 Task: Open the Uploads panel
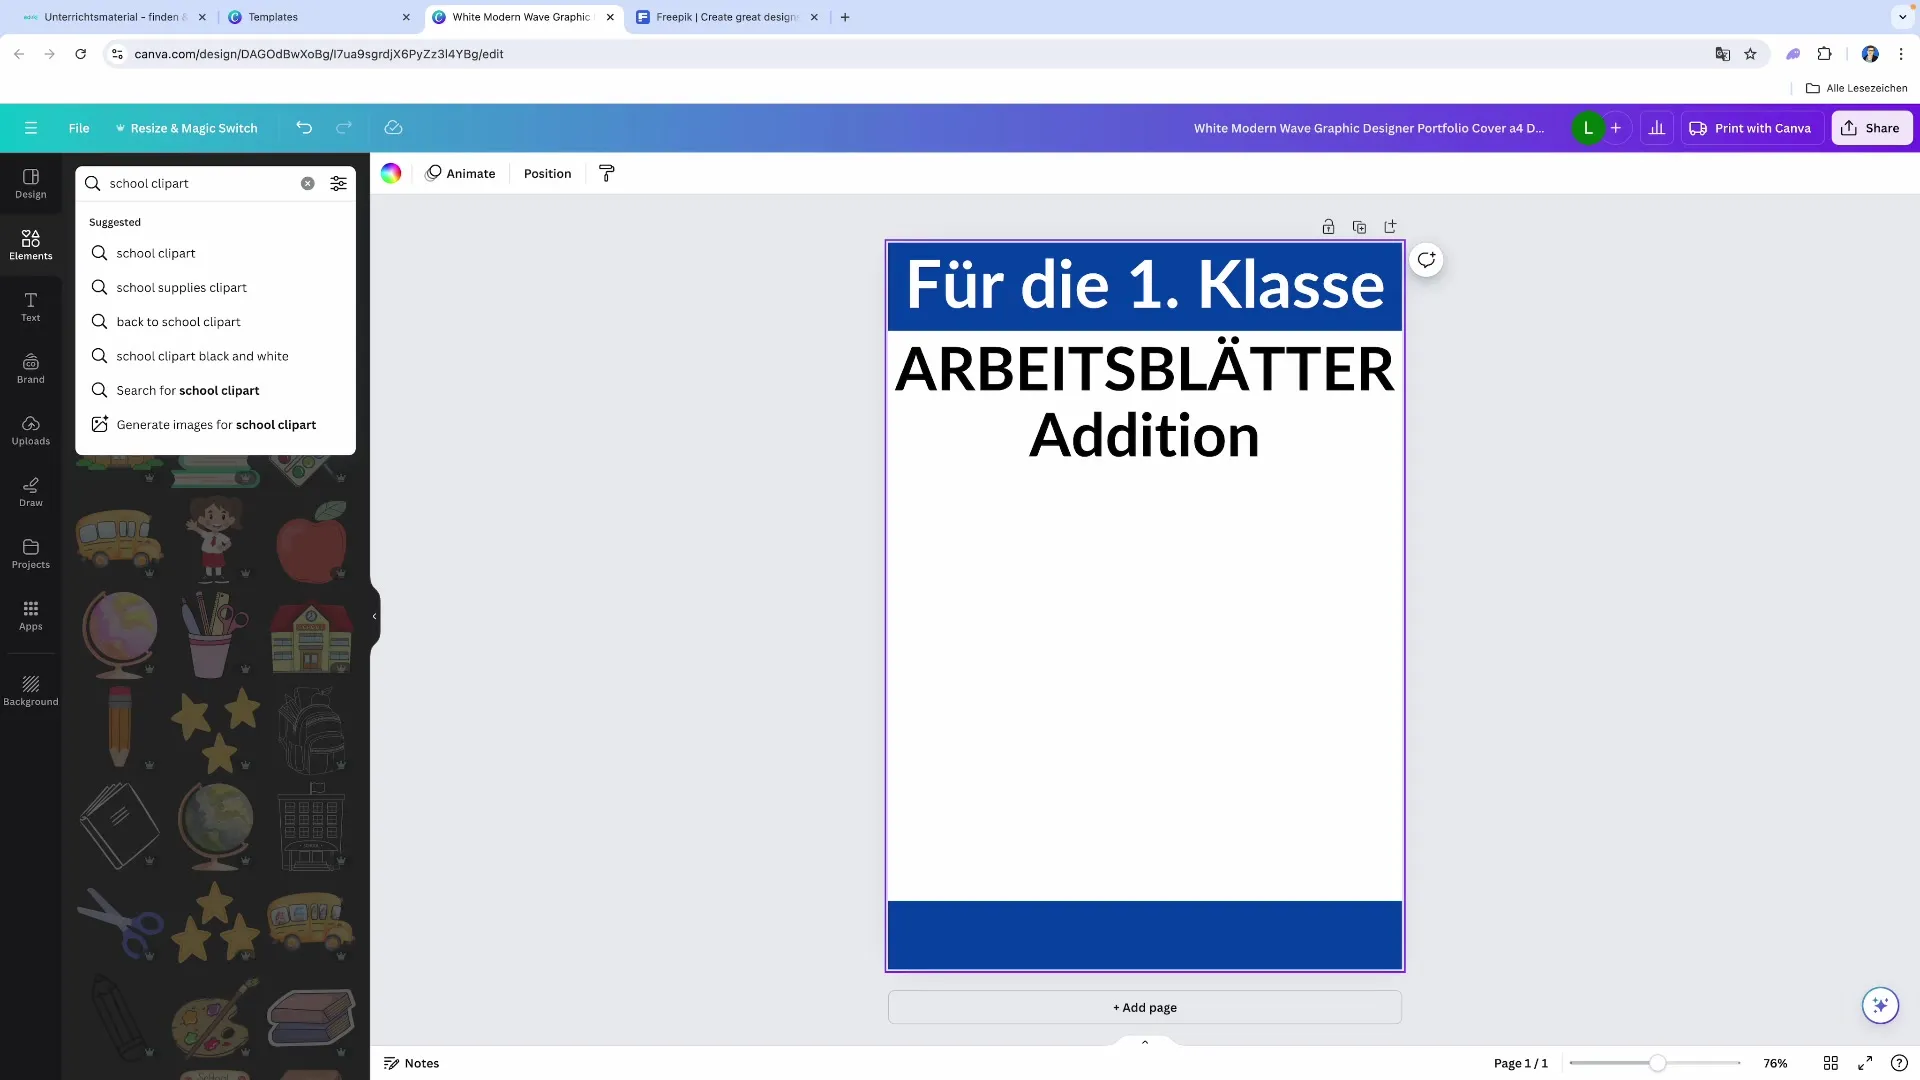[x=30, y=430]
